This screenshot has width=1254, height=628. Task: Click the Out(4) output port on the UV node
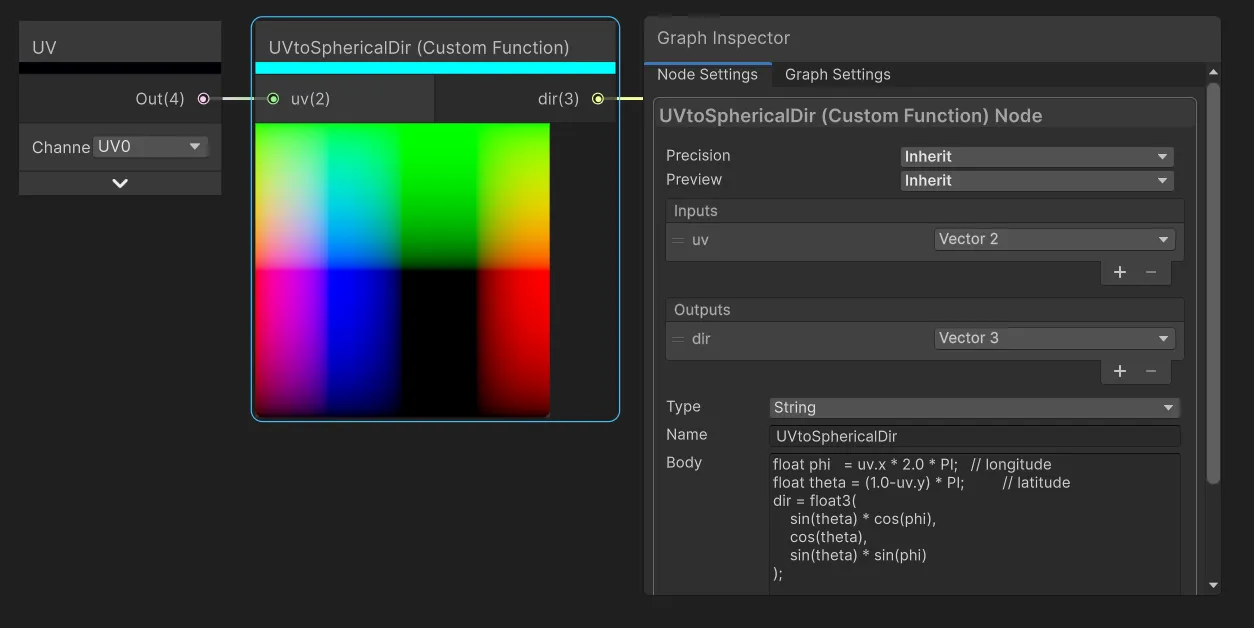[x=203, y=99]
